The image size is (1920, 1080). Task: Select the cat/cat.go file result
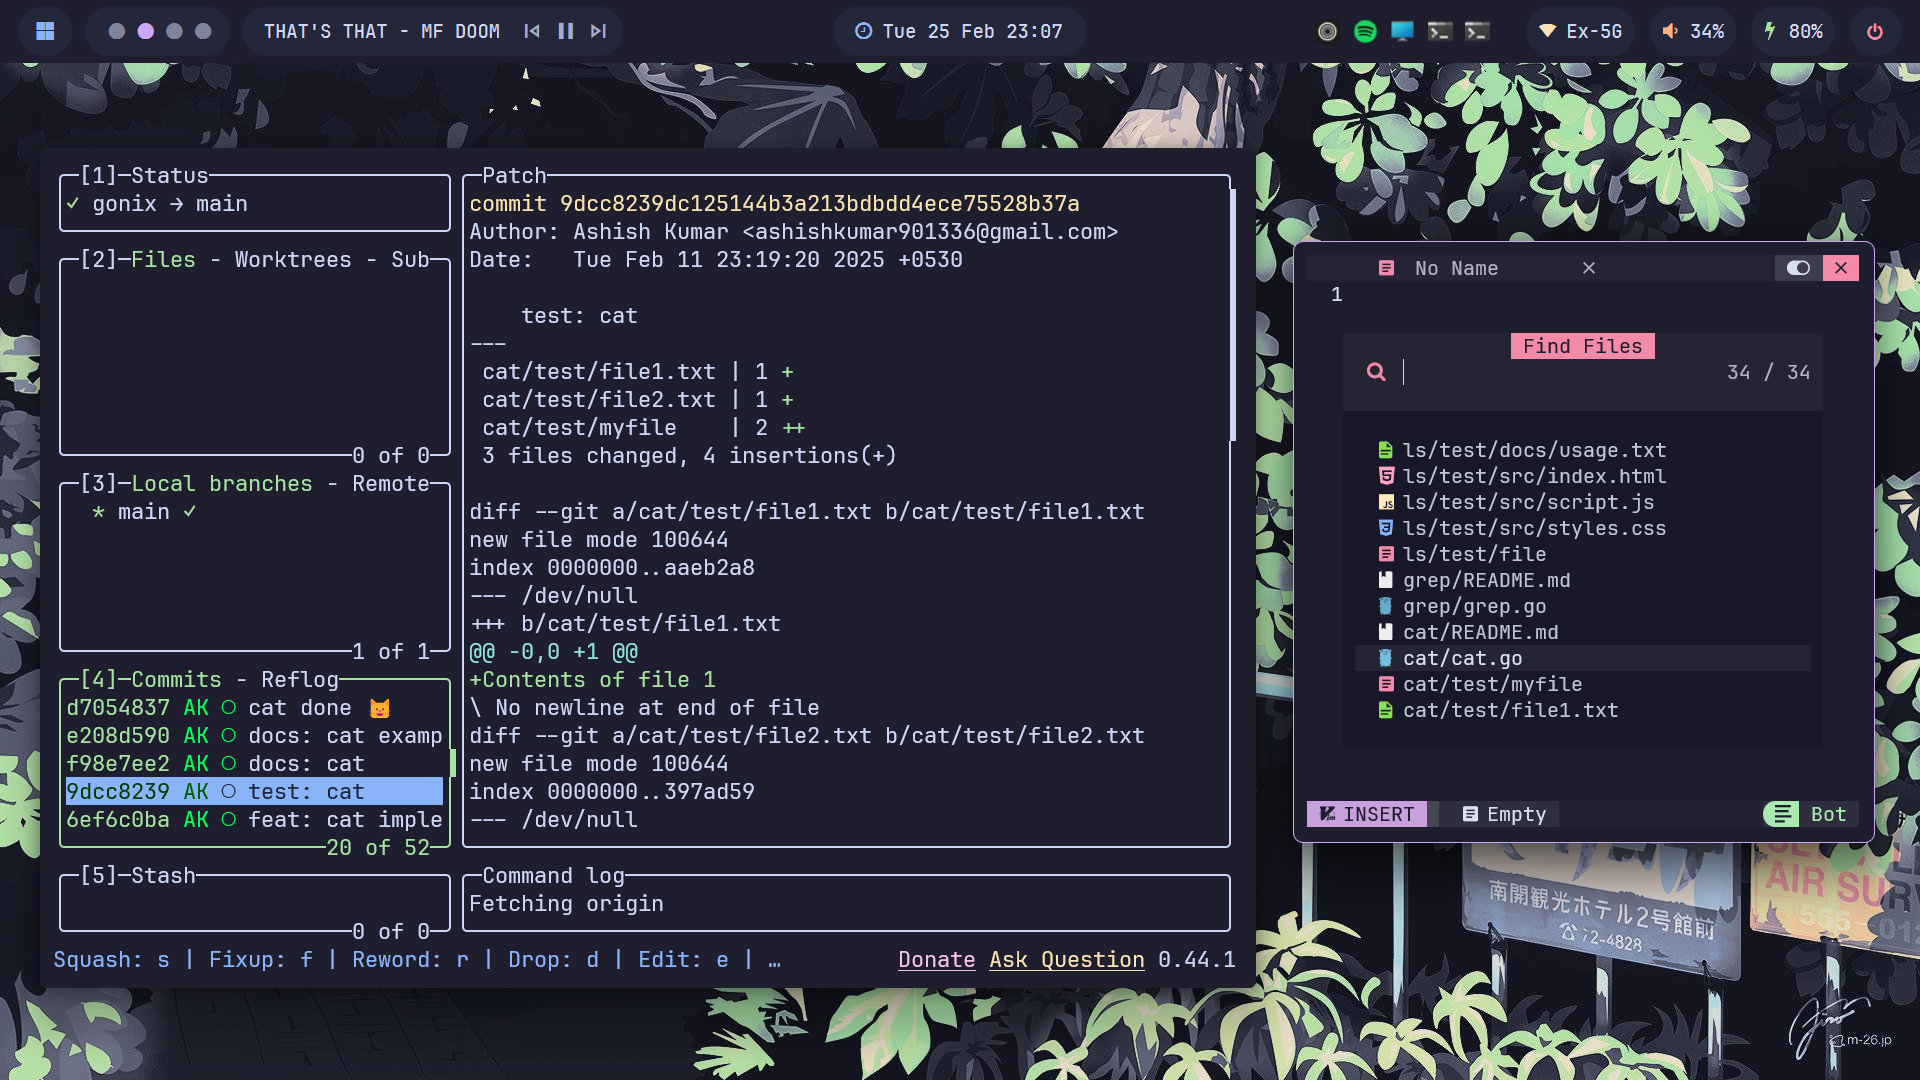1462,658
